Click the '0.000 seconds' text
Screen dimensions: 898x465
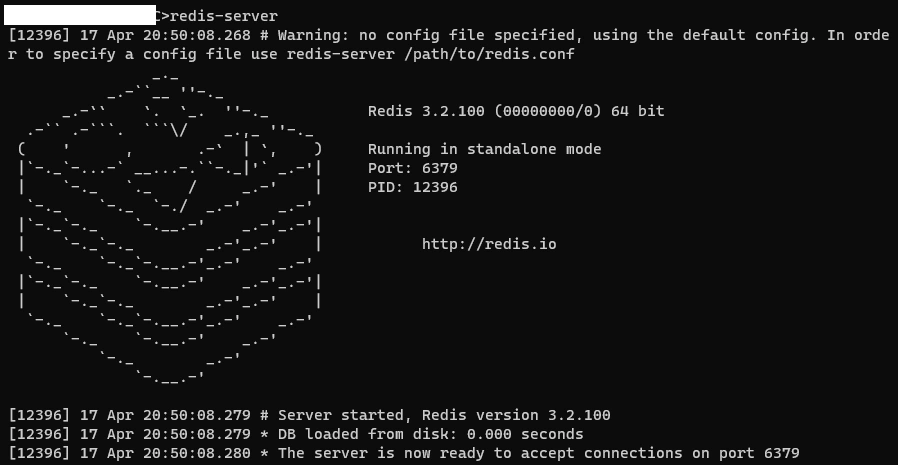coord(525,434)
